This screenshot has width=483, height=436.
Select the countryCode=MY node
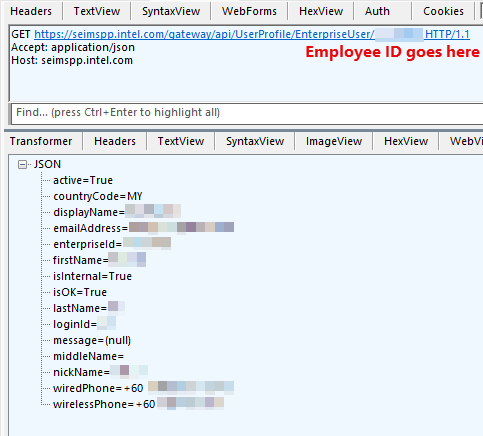point(98,196)
